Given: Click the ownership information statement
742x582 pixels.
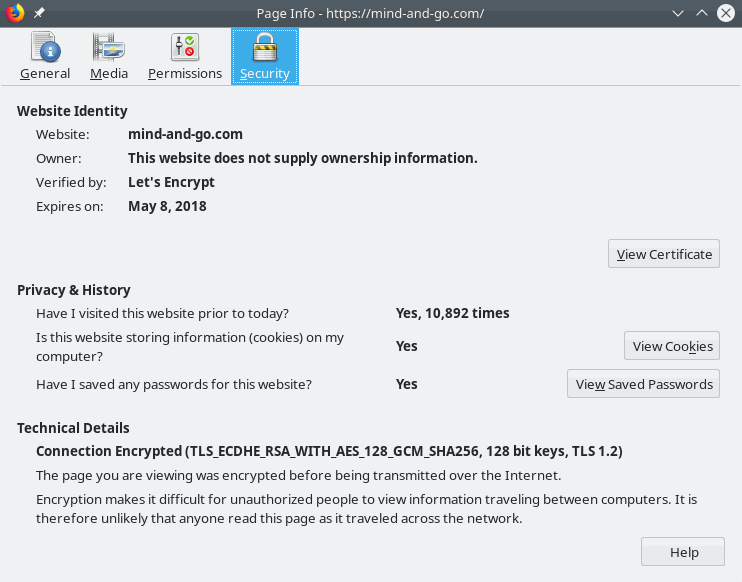Looking at the screenshot, I should [x=303, y=158].
